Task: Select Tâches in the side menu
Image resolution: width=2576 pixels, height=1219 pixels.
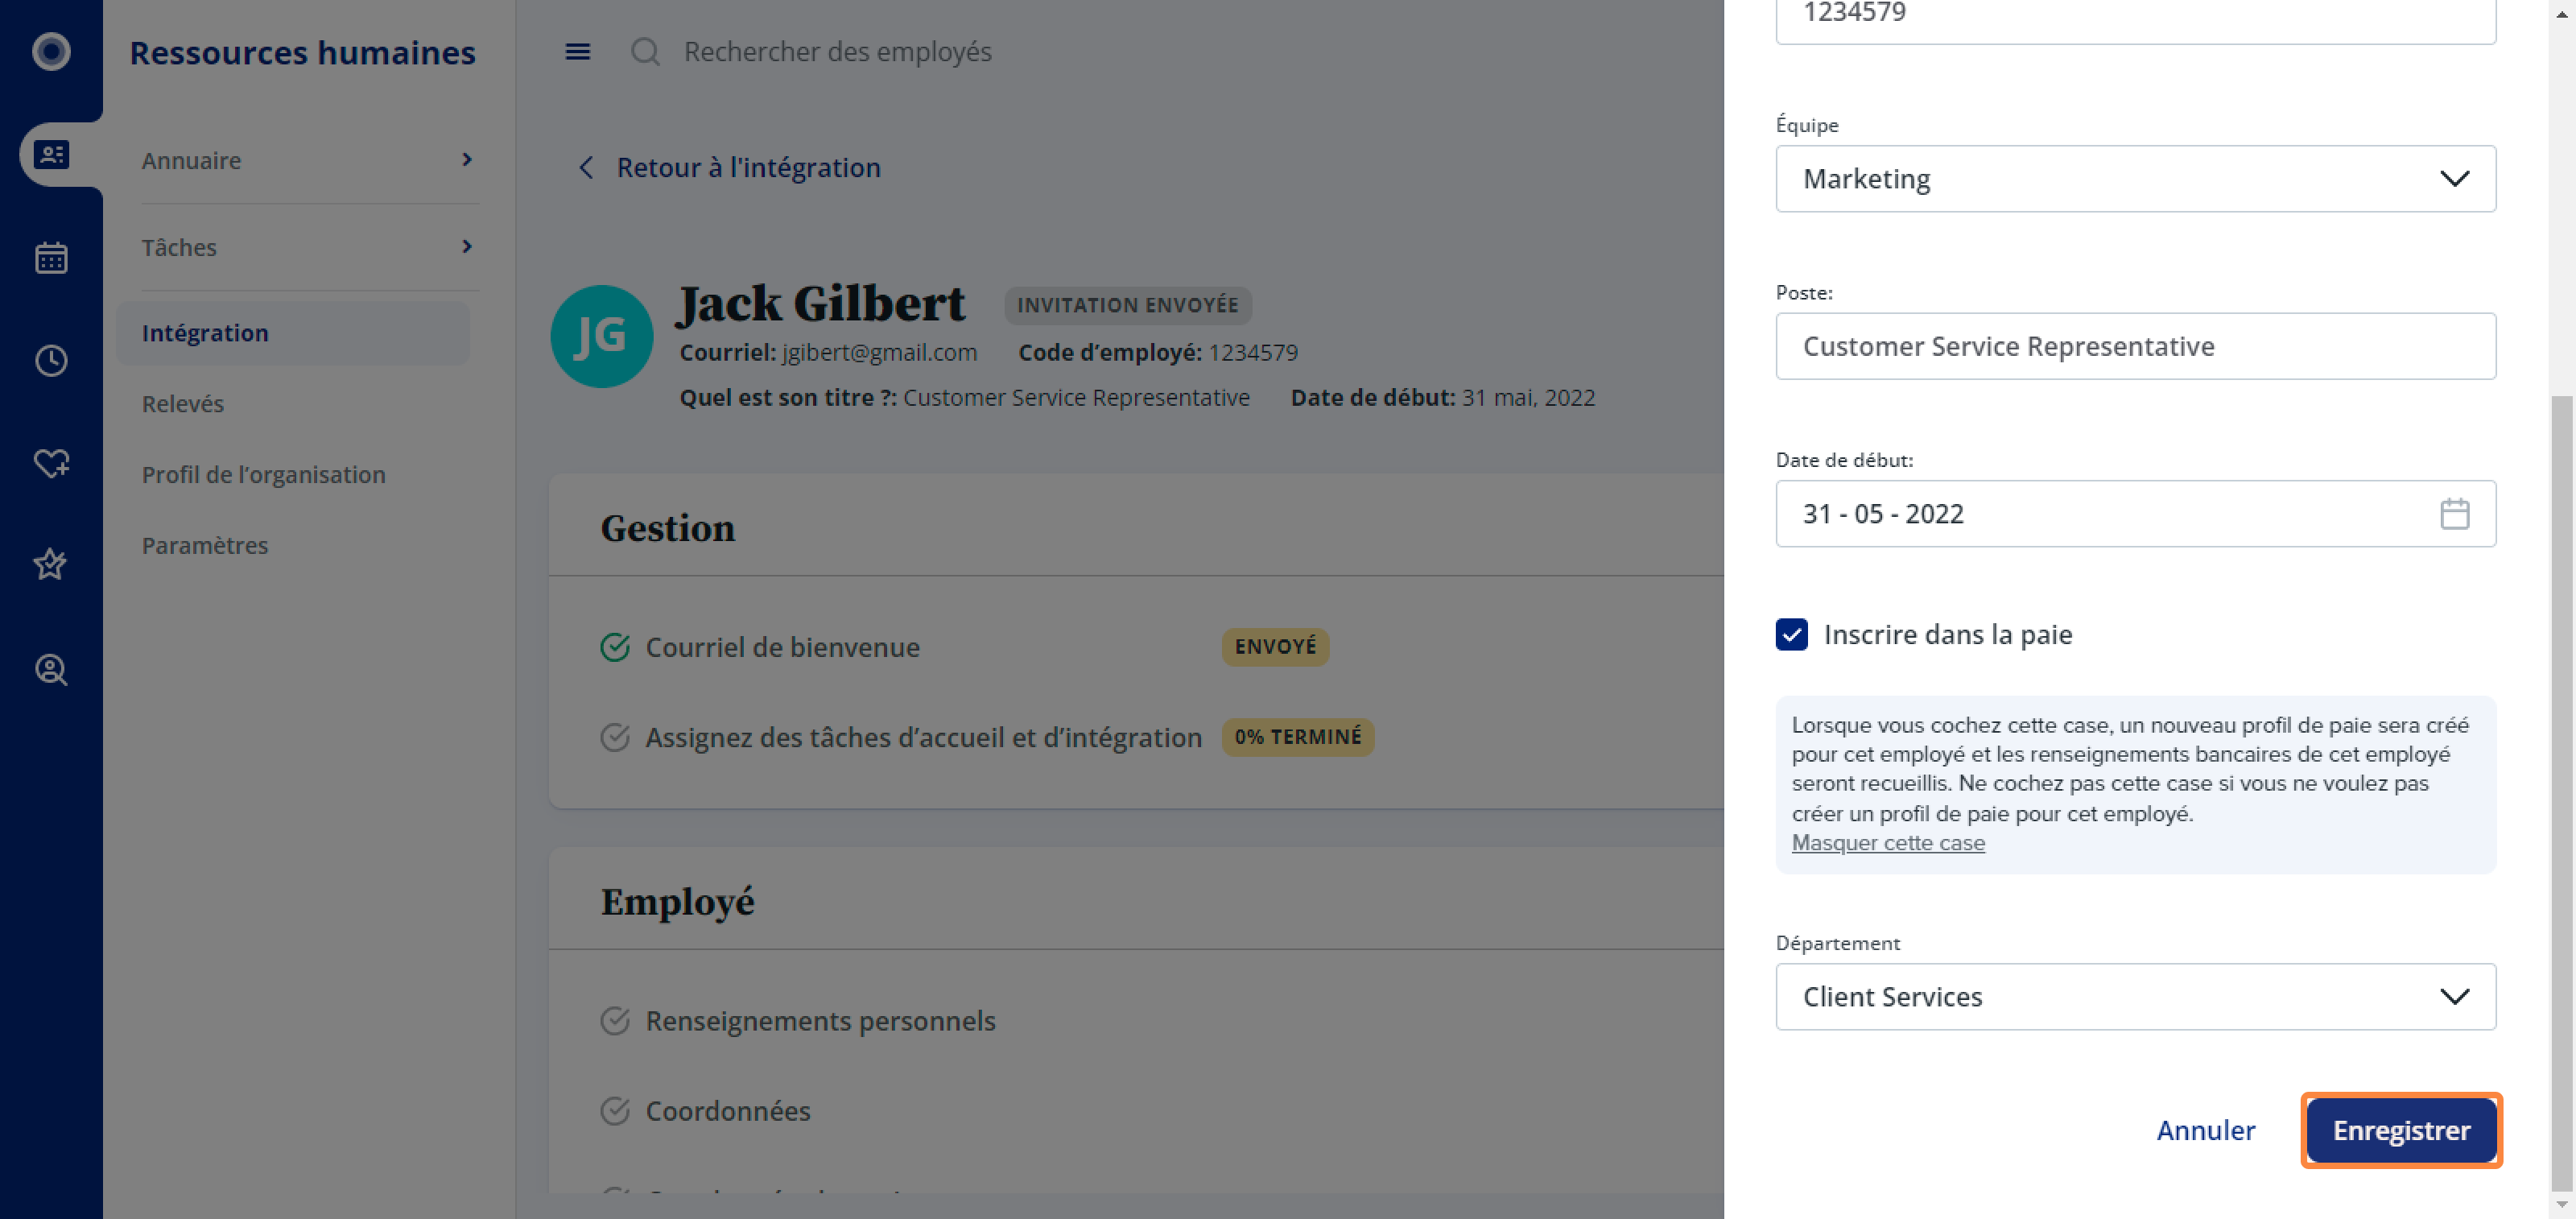Action: coord(179,247)
